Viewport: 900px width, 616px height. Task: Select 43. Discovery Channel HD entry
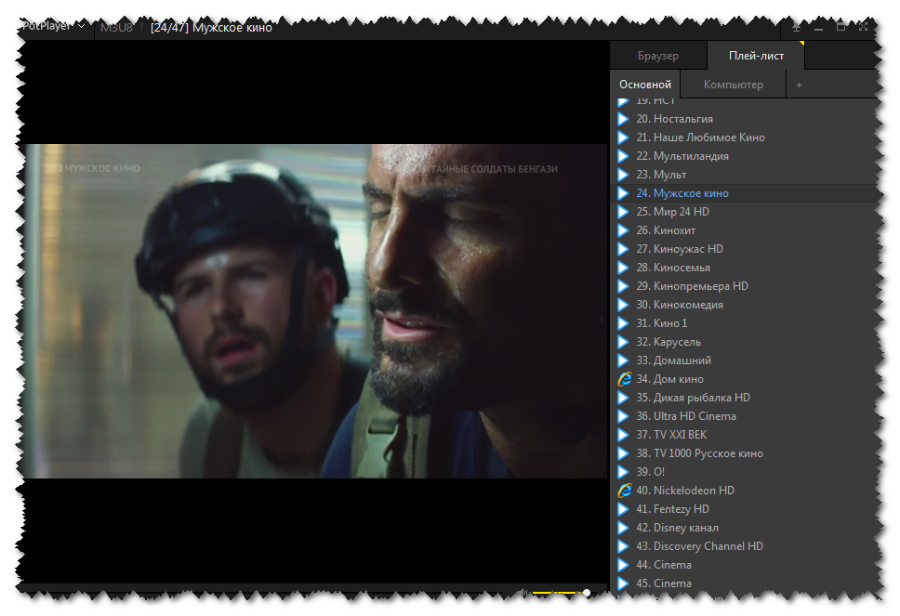pos(745,546)
